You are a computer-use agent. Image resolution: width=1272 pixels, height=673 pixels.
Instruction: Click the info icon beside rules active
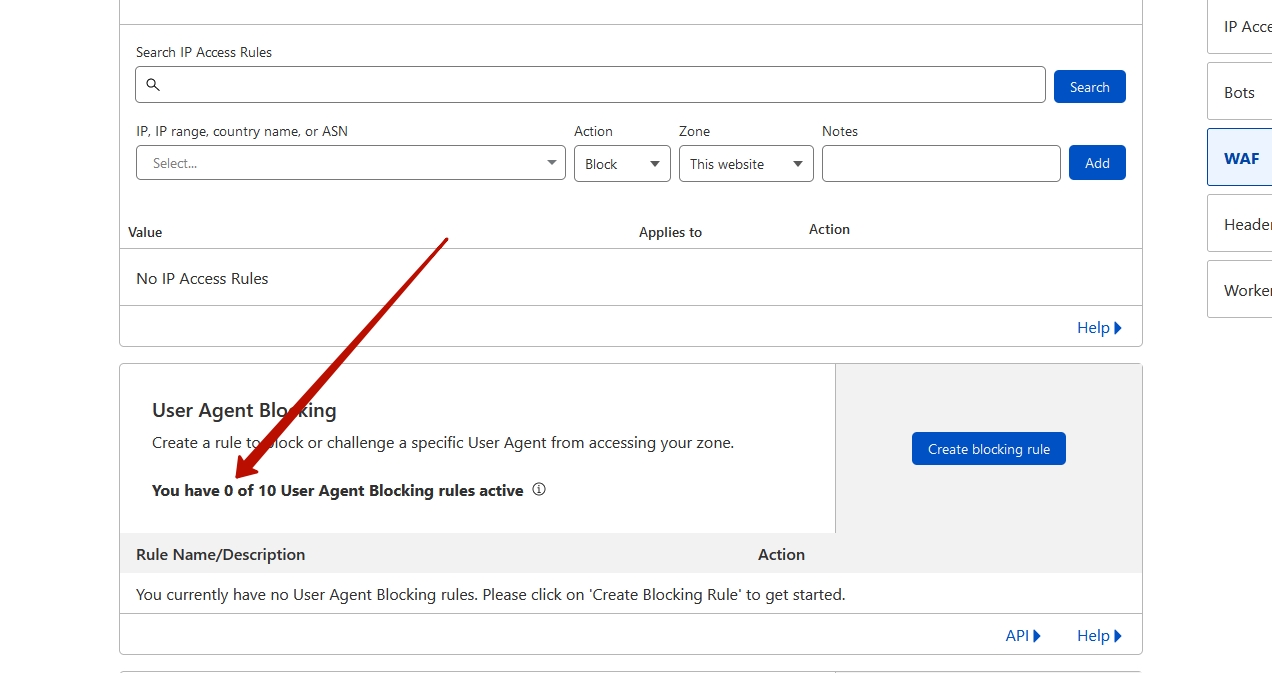pos(539,490)
